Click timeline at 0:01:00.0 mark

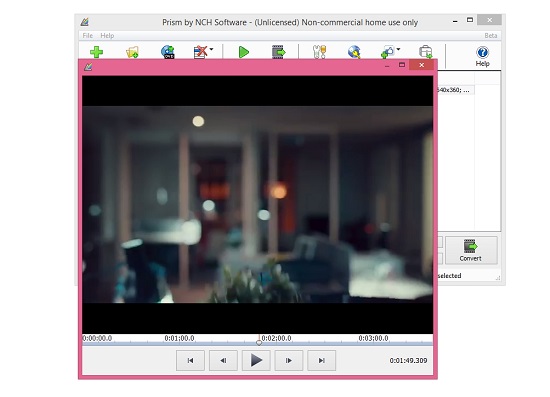[x=179, y=338]
